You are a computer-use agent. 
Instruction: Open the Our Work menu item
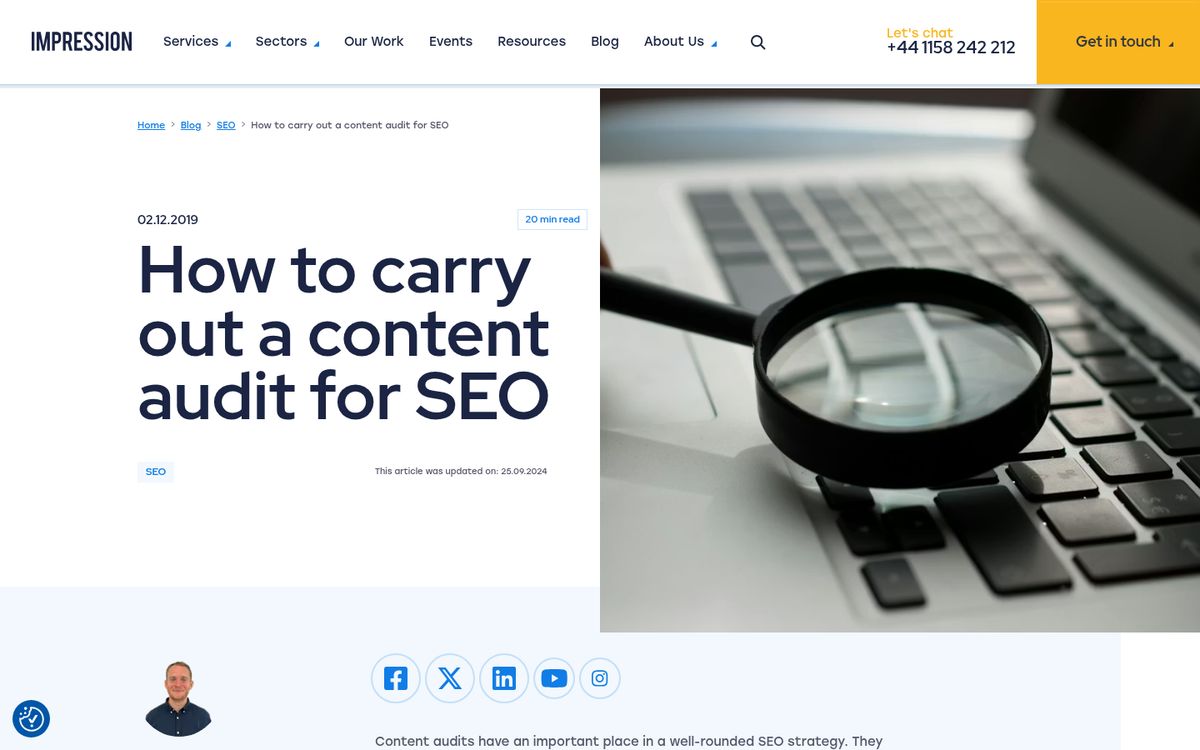[x=374, y=42]
